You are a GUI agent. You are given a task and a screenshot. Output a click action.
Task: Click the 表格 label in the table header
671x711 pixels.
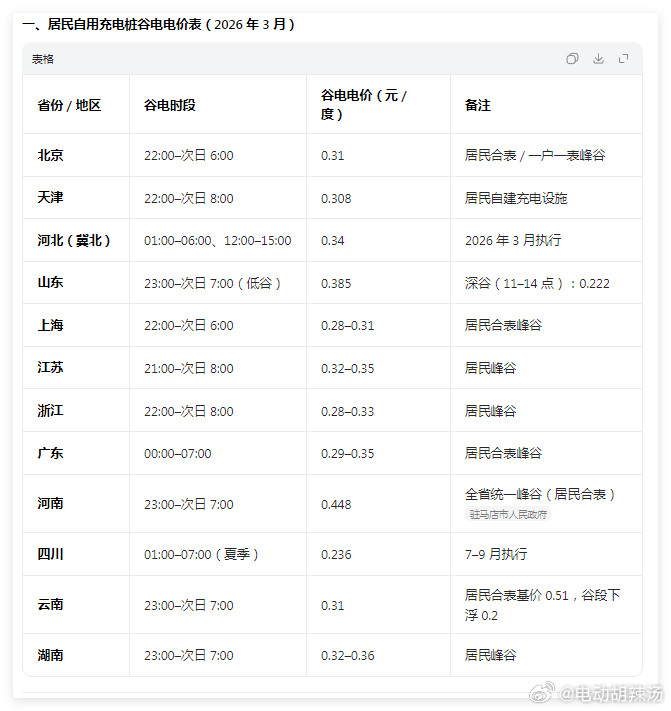coord(43,59)
